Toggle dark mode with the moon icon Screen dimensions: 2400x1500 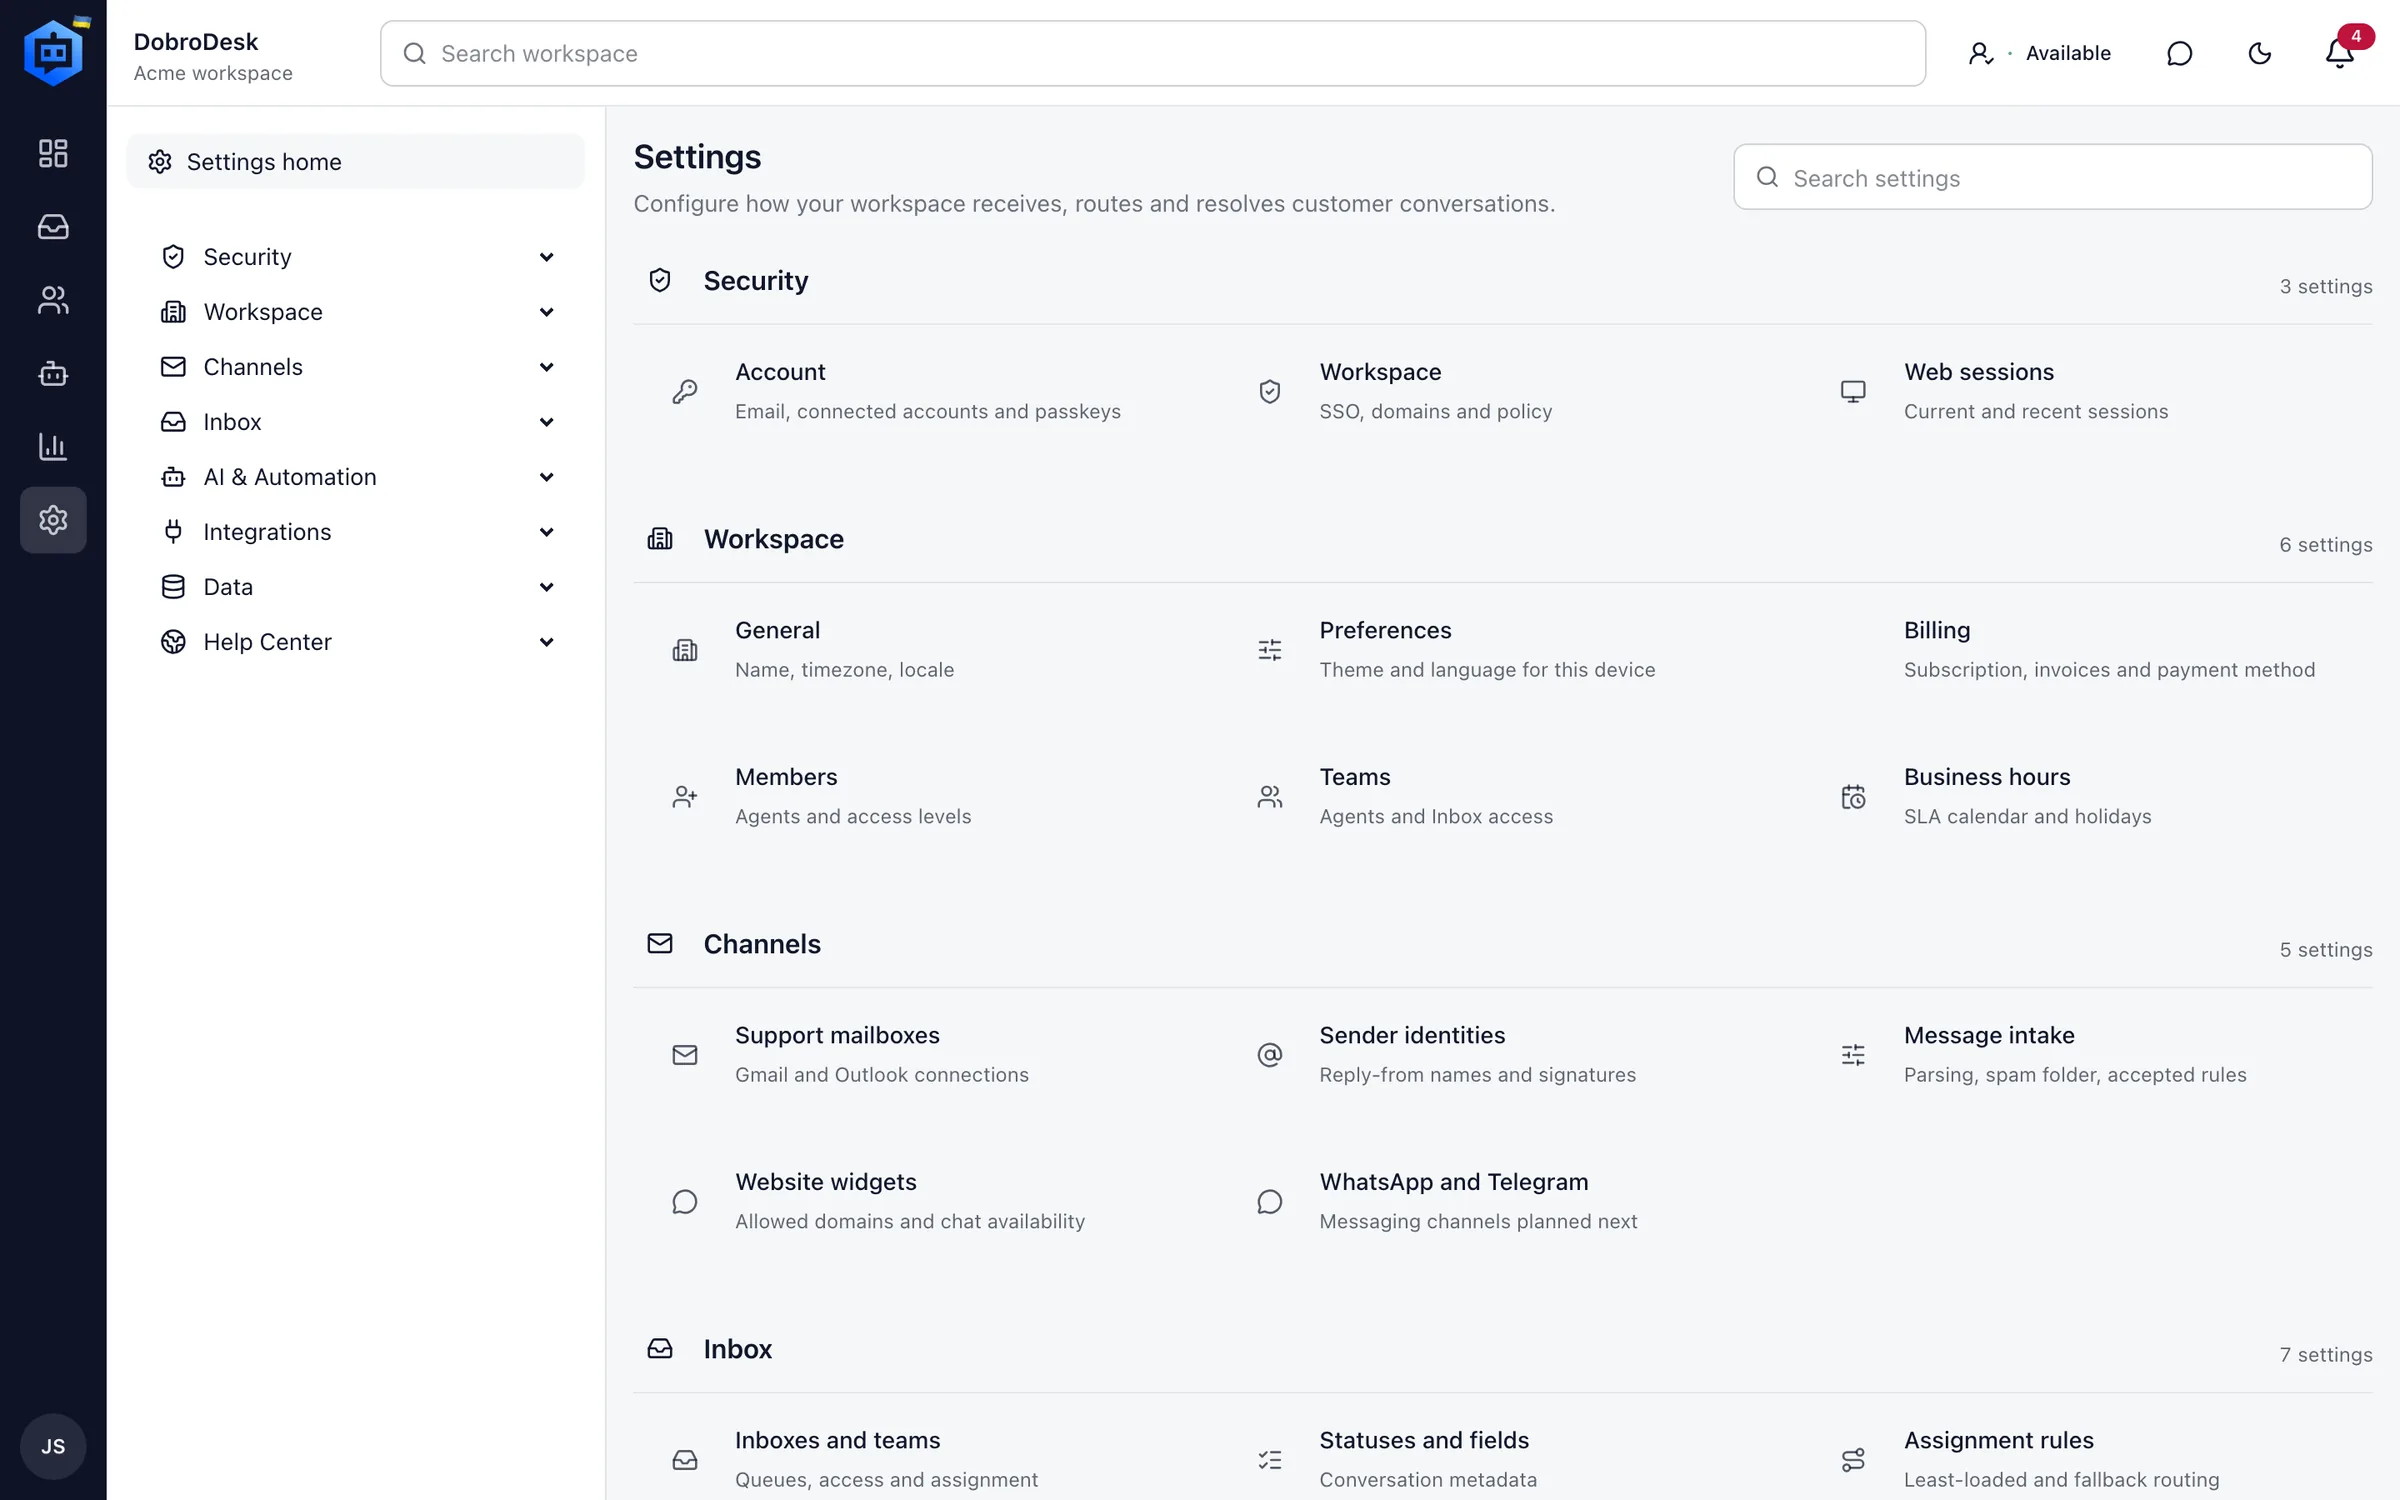[2259, 53]
